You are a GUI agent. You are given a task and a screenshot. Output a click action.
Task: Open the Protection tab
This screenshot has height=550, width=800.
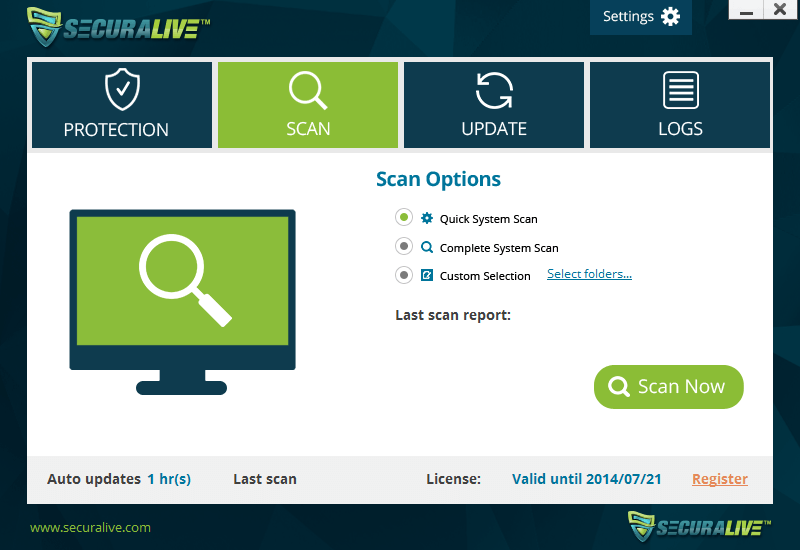coord(121,105)
